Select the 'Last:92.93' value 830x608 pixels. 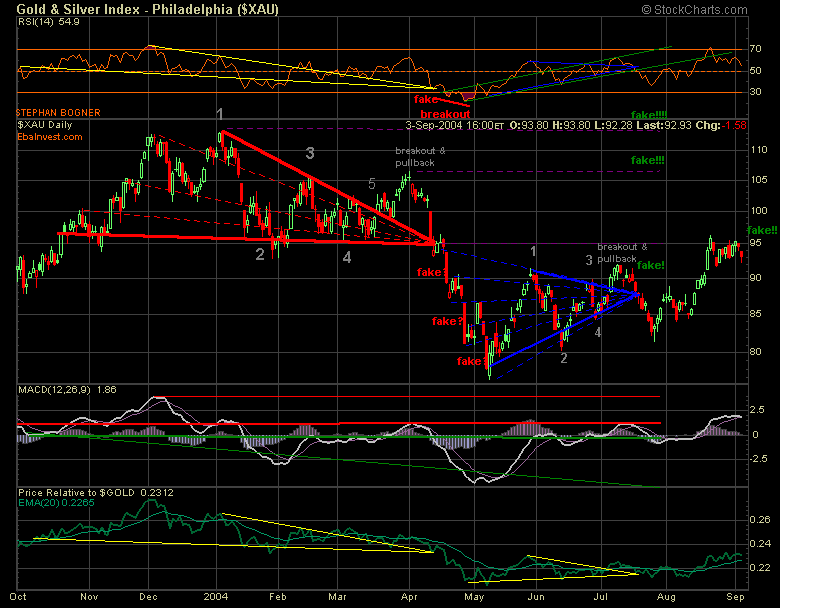662,125
